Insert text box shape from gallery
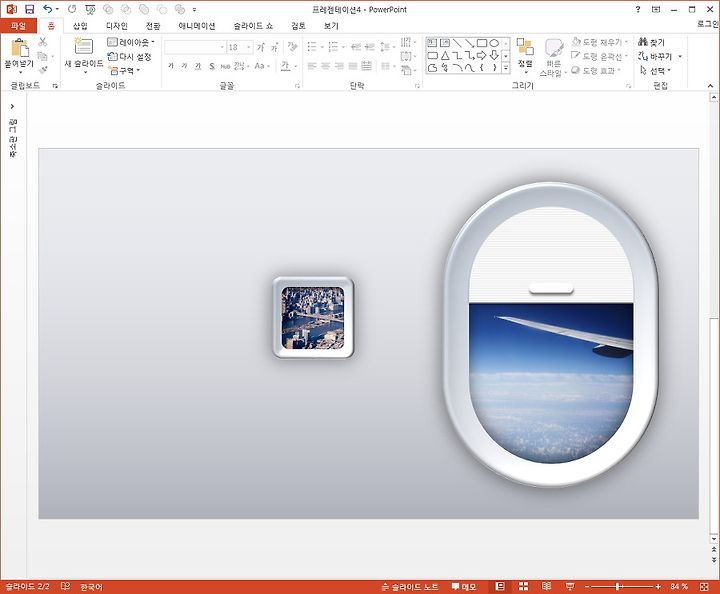The image size is (720, 594). [x=432, y=43]
